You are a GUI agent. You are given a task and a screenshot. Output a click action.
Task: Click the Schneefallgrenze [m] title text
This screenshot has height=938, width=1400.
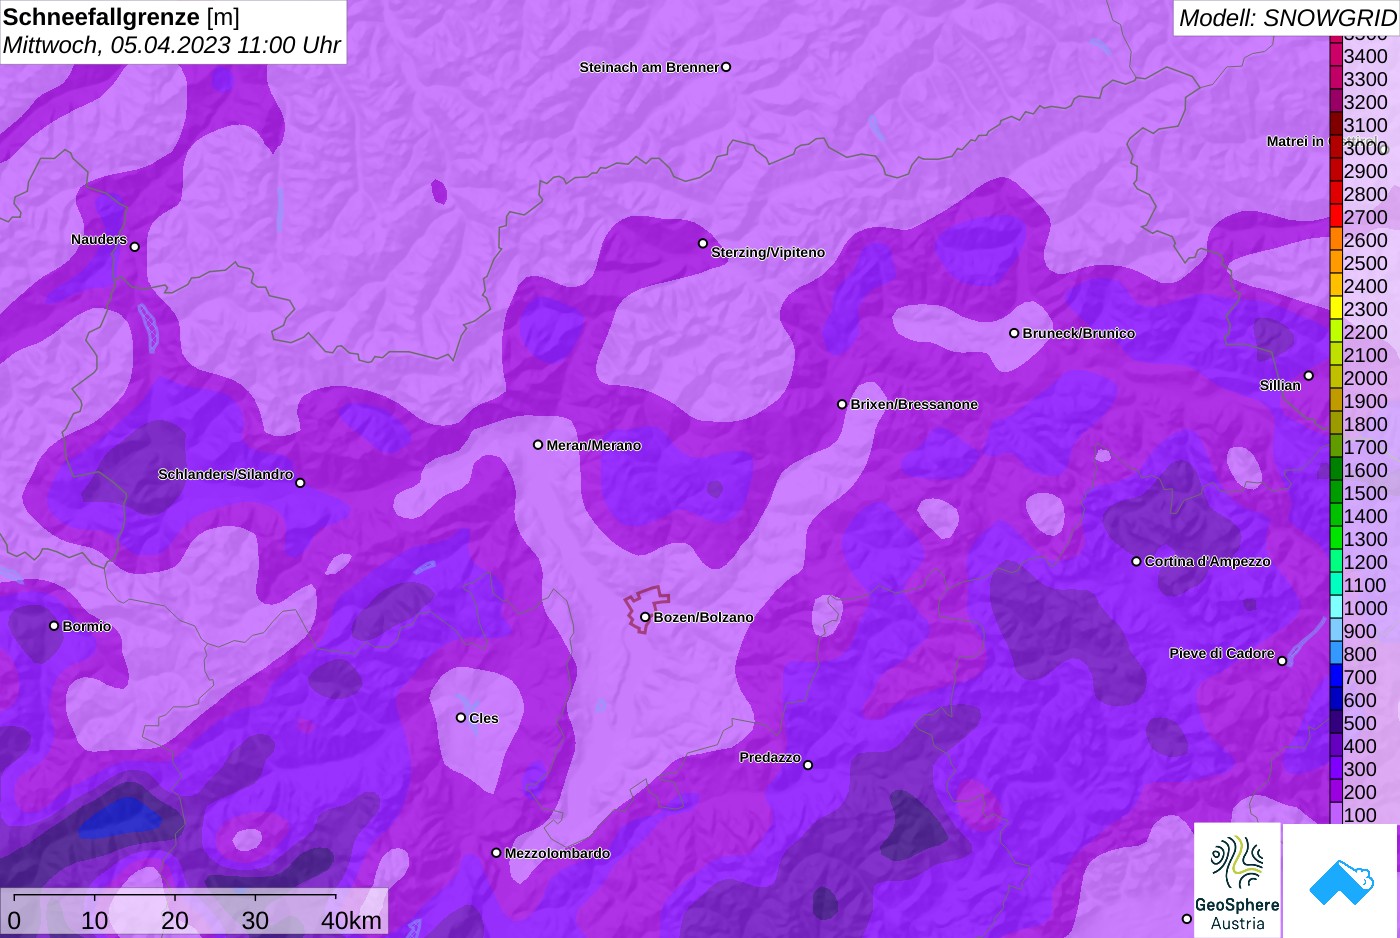[x=122, y=17]
